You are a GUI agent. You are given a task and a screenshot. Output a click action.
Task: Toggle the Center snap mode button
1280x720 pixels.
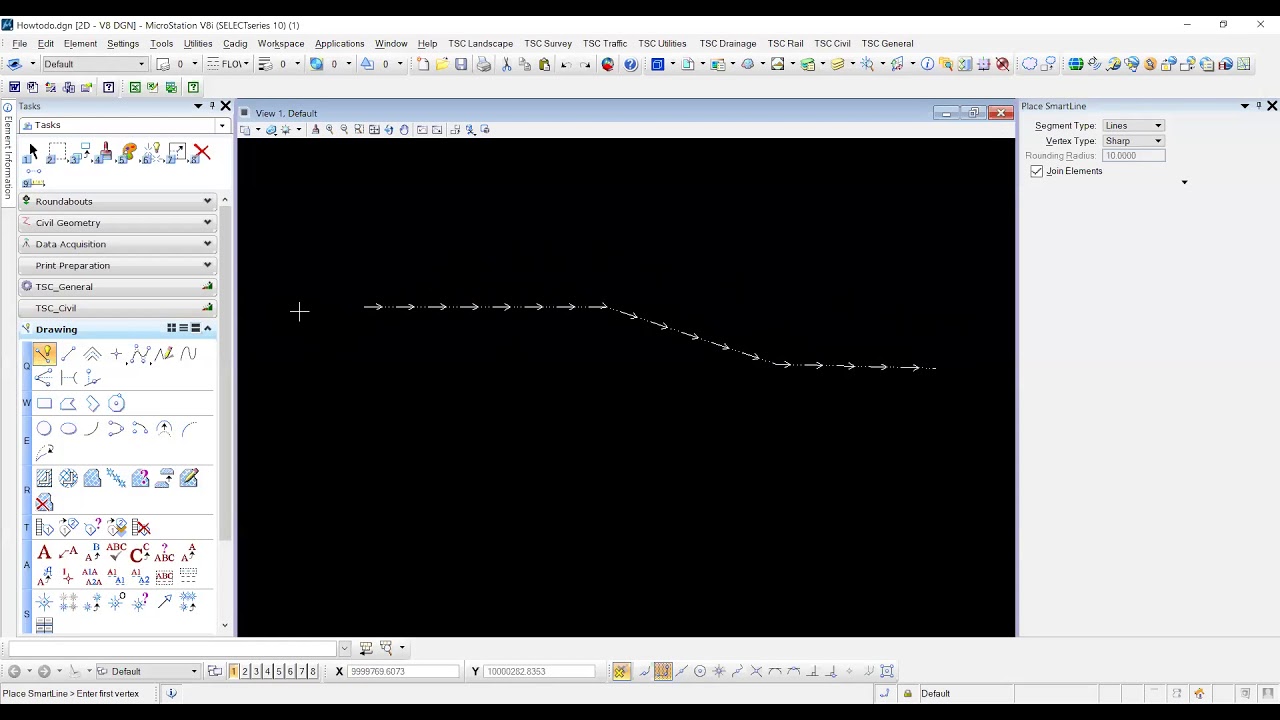tap(700, 672)
